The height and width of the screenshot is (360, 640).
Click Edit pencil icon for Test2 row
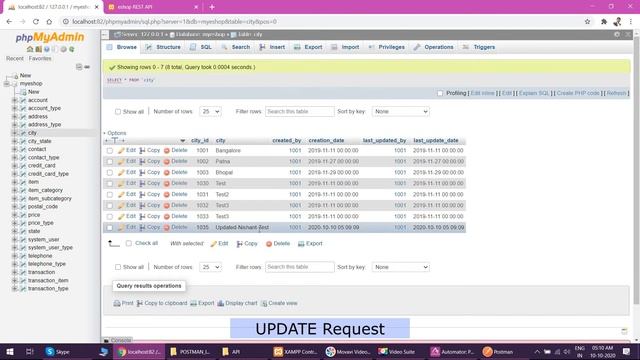point(121,195)
